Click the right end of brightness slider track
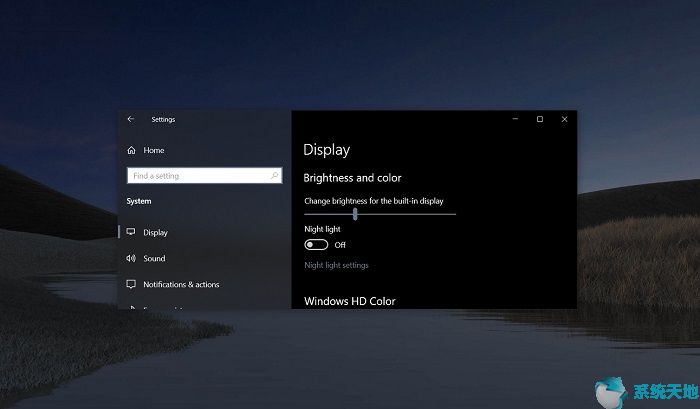Viewport: 700px width, 409px height. 454,214
